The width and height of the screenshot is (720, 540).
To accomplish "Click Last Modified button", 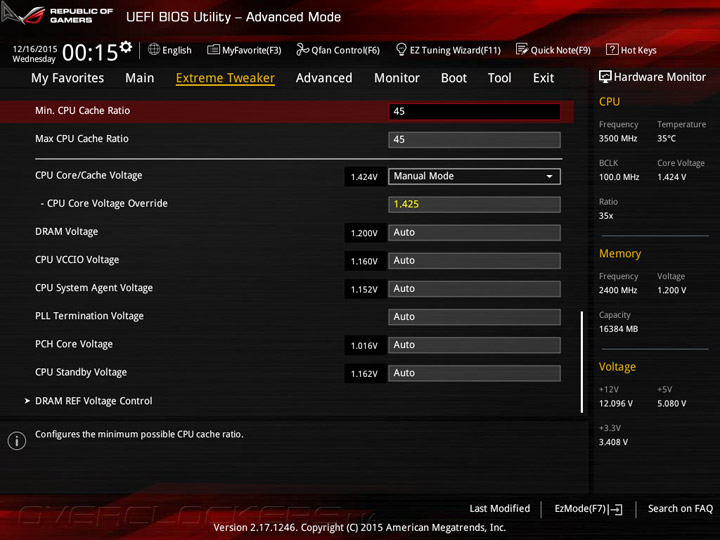I will point(500,508).
